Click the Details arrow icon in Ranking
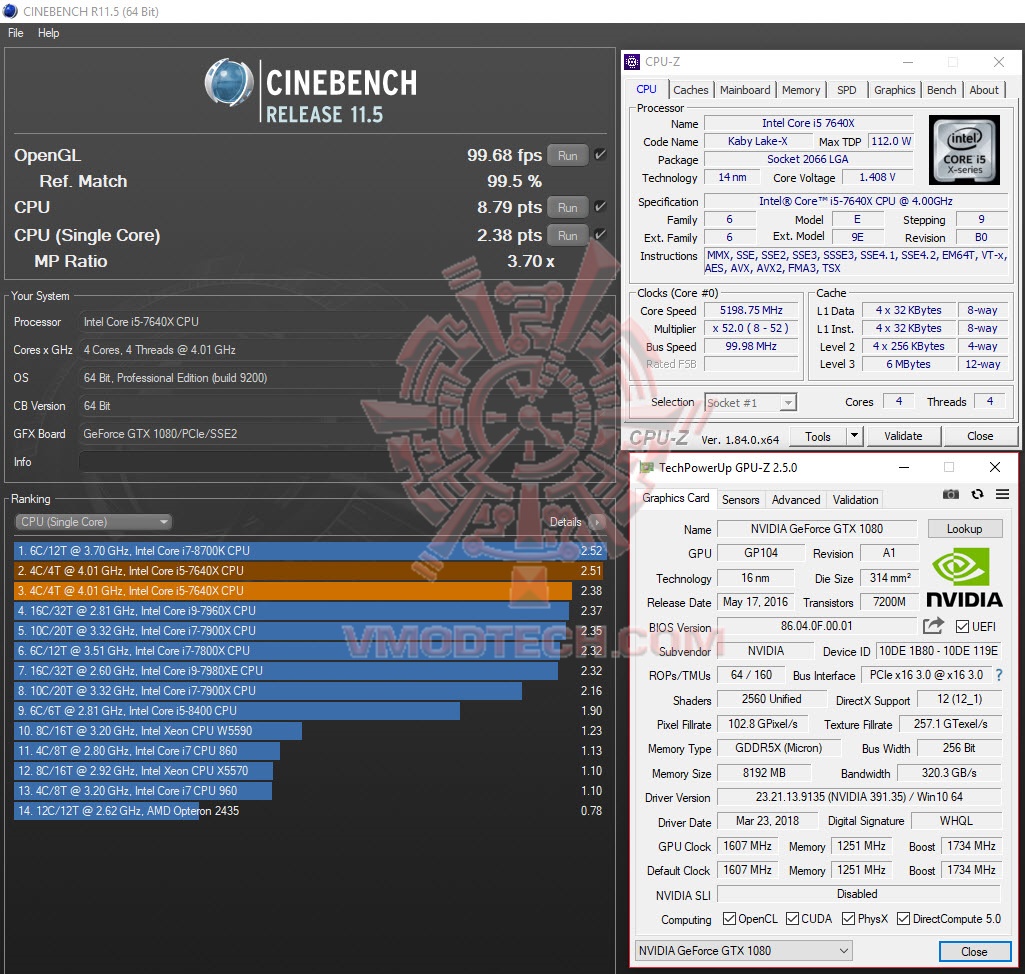1025x974 pixels. [596, 522]
